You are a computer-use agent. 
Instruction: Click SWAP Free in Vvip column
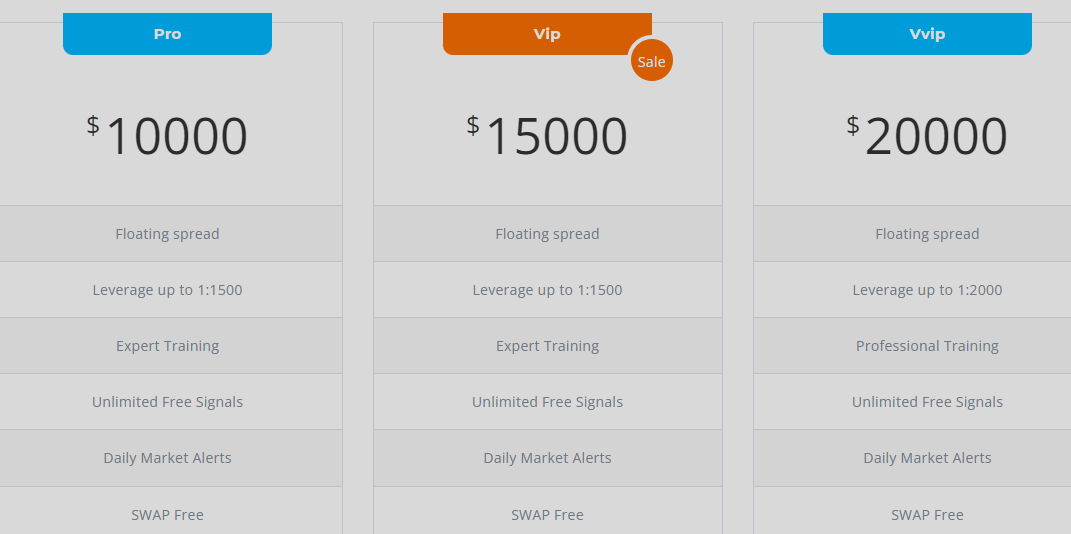point(927,515)
